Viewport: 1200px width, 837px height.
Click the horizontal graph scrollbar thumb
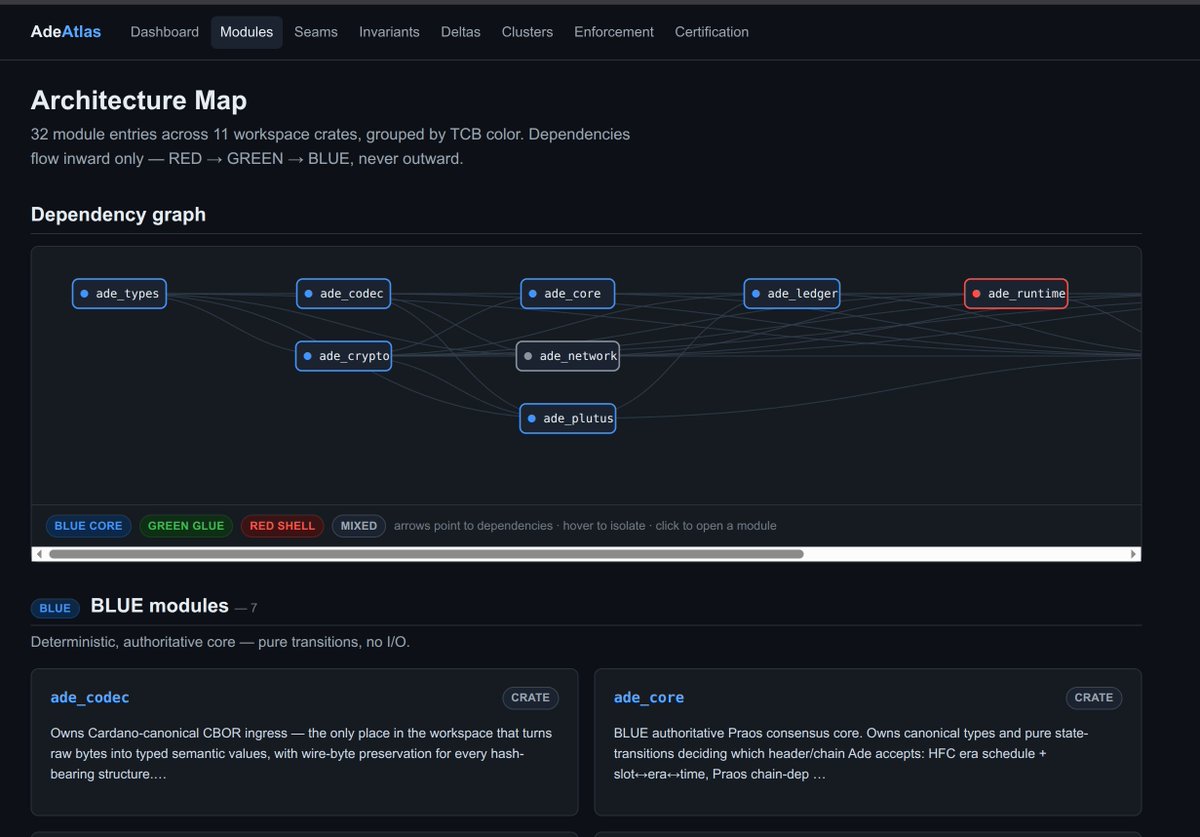[426, 554]
